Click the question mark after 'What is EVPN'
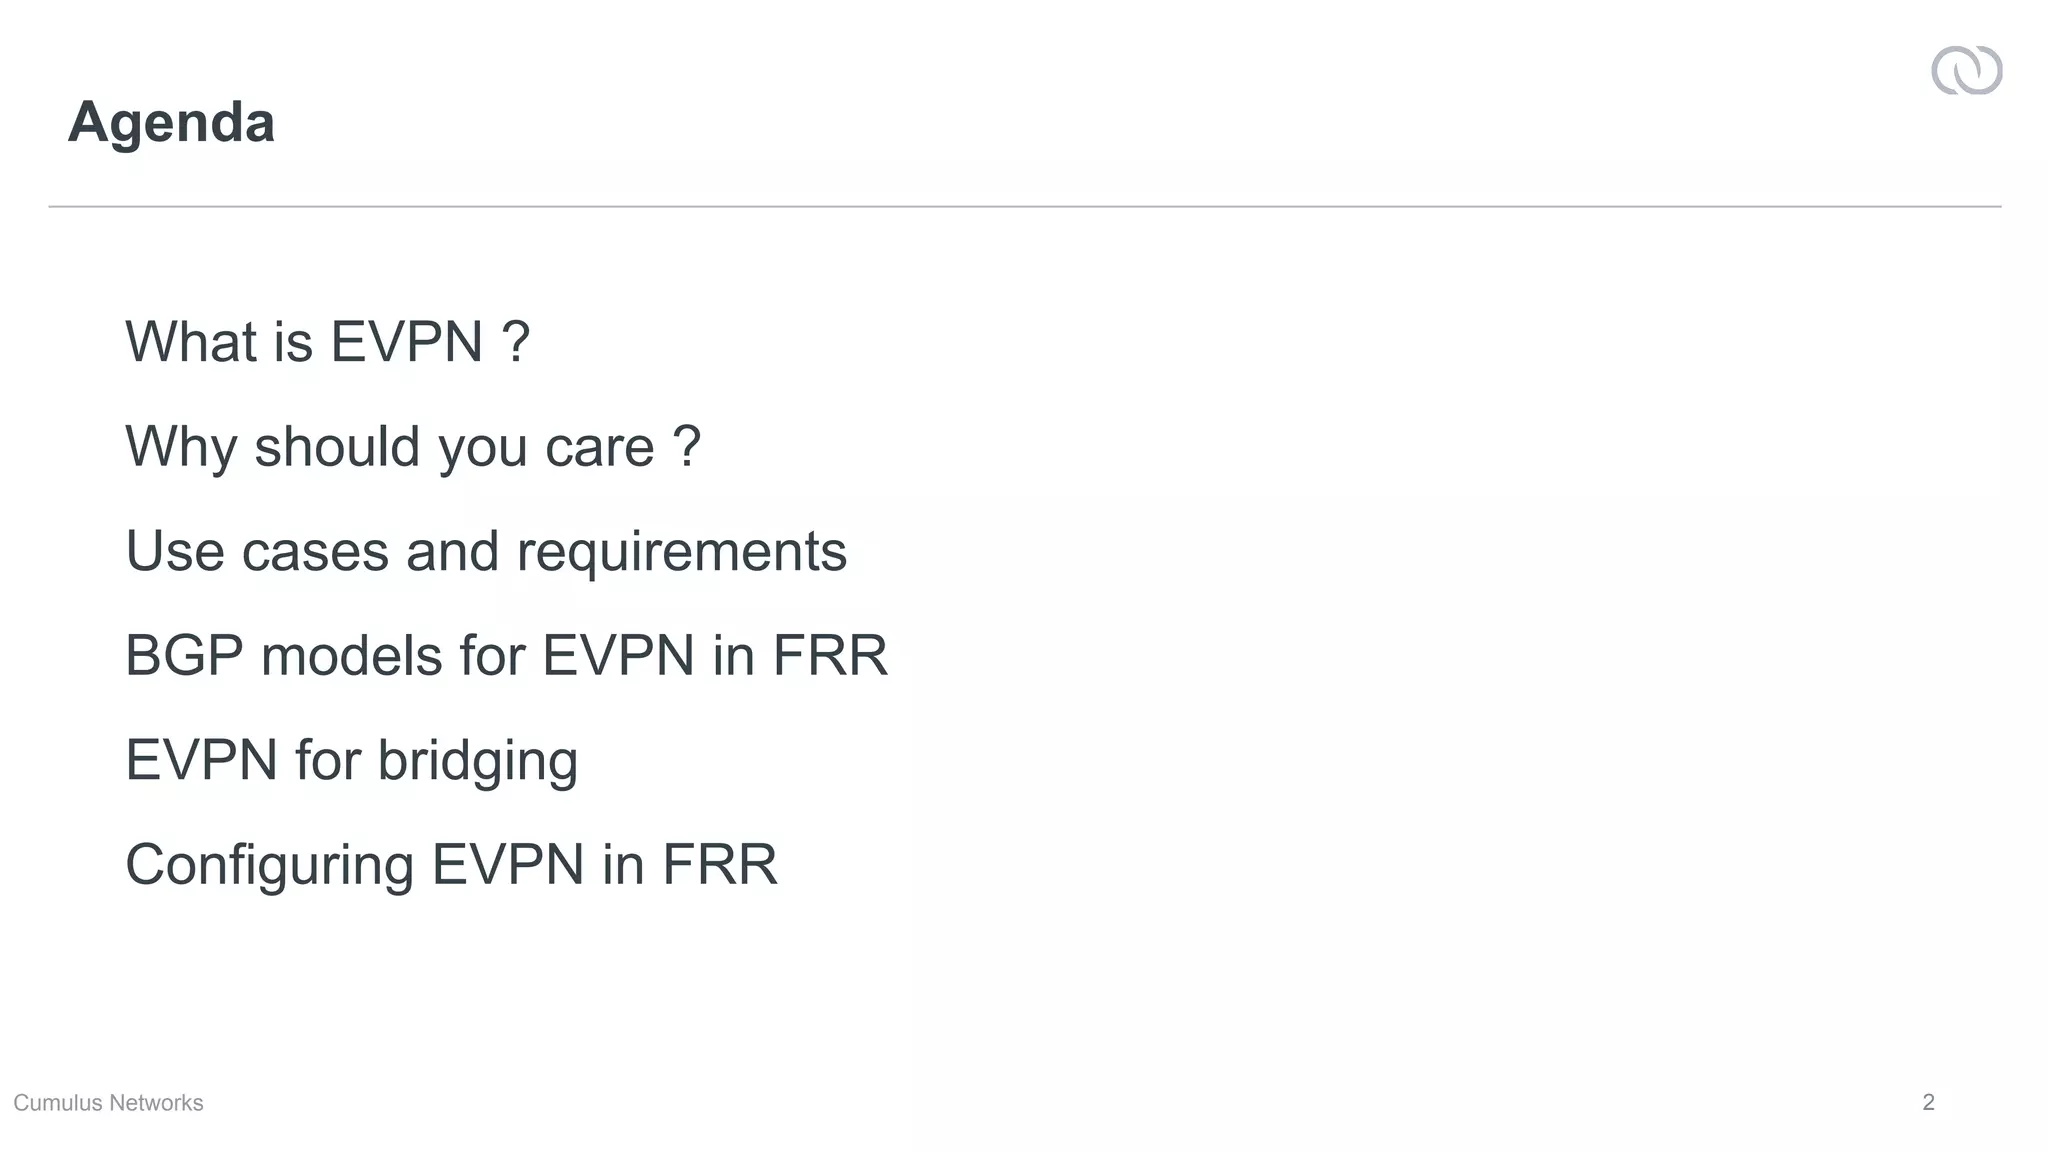The width and height of the screenshot is (2048, 1152). click(515, 341)
